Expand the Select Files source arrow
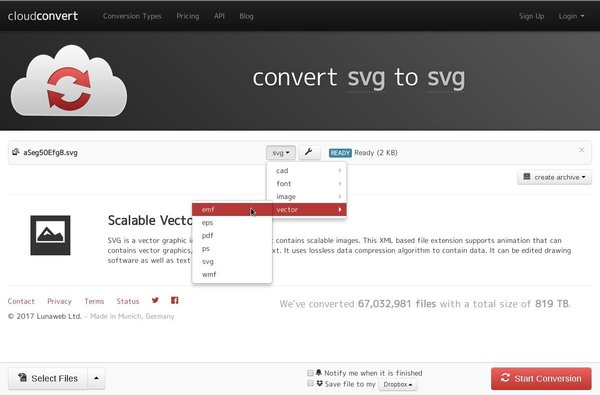 point(96,379)
